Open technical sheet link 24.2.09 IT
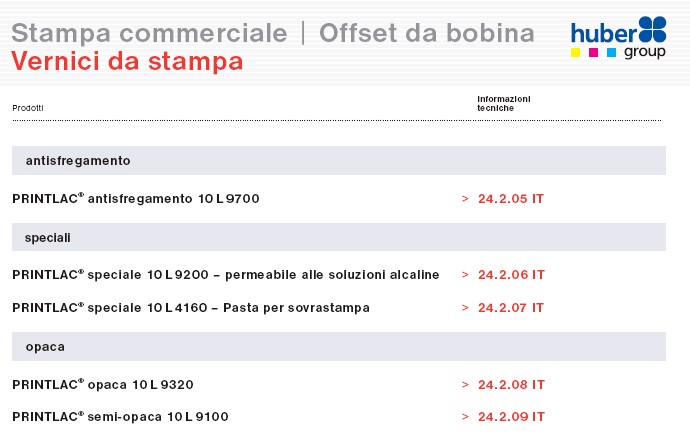This screenshot has width=690, height=444. coord(511,417)
